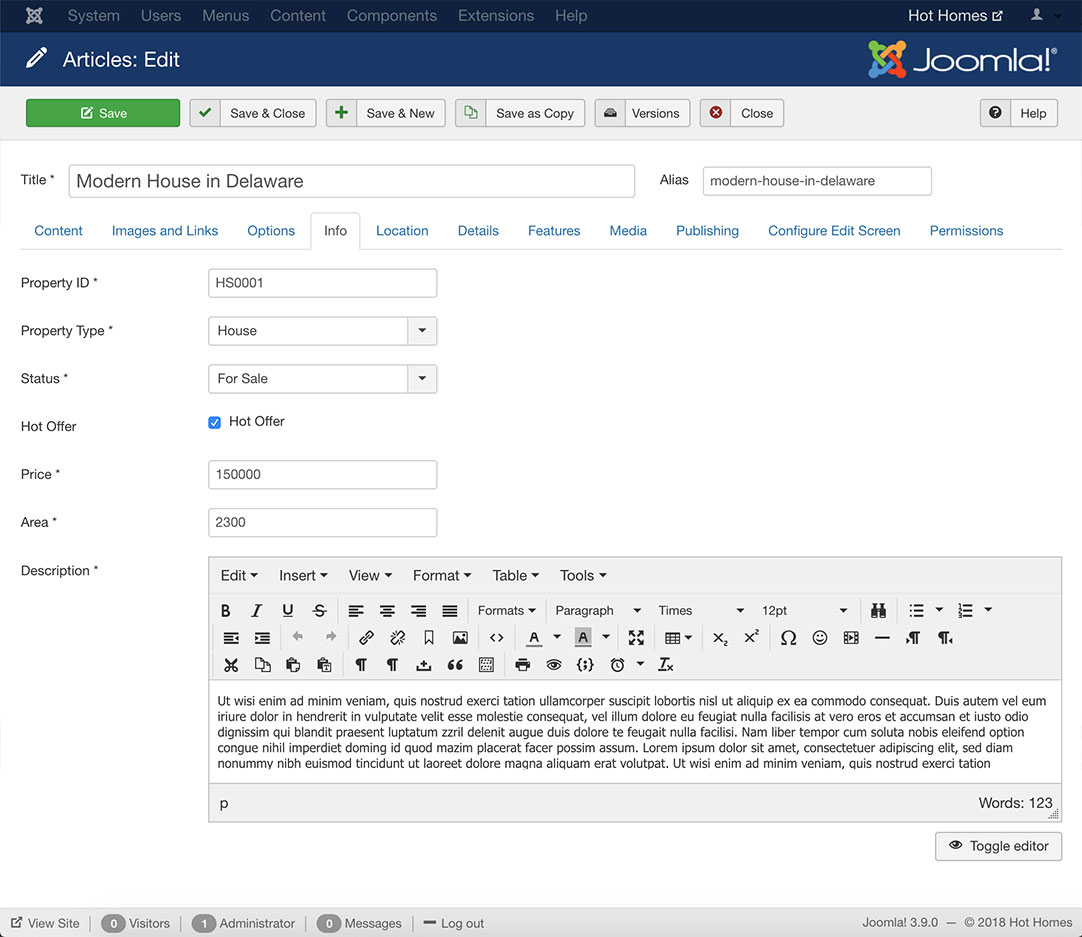
Task: Click the print icon in editor
Action: point(523,665)
